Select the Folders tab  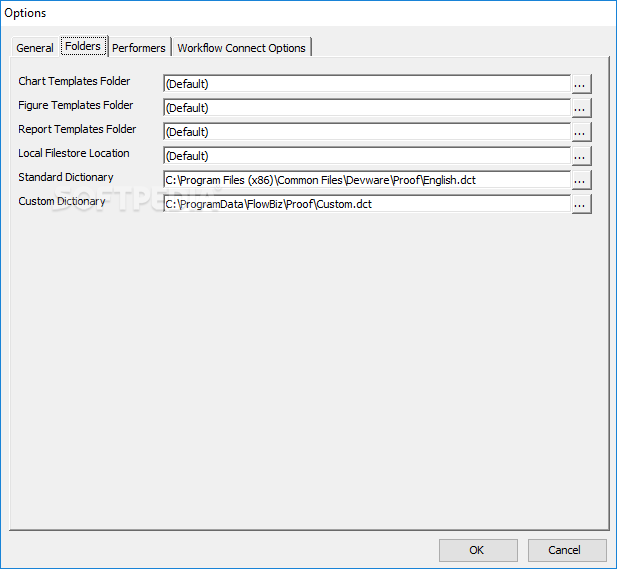(83, 46)
